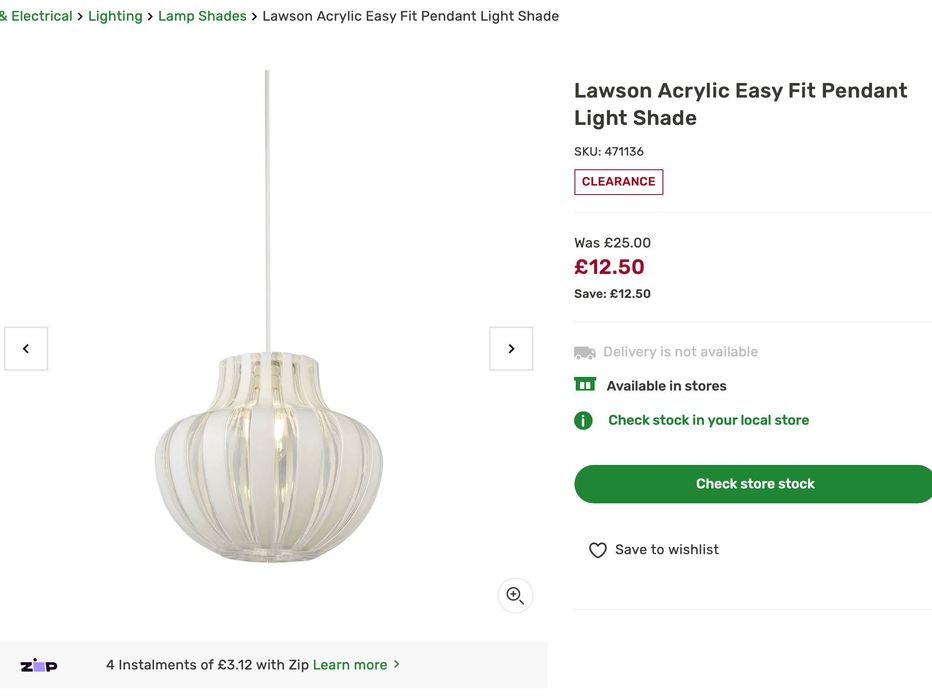The image size is (932, 700).
Task: Advance to the next product image
Action: (x=511, y=349)
